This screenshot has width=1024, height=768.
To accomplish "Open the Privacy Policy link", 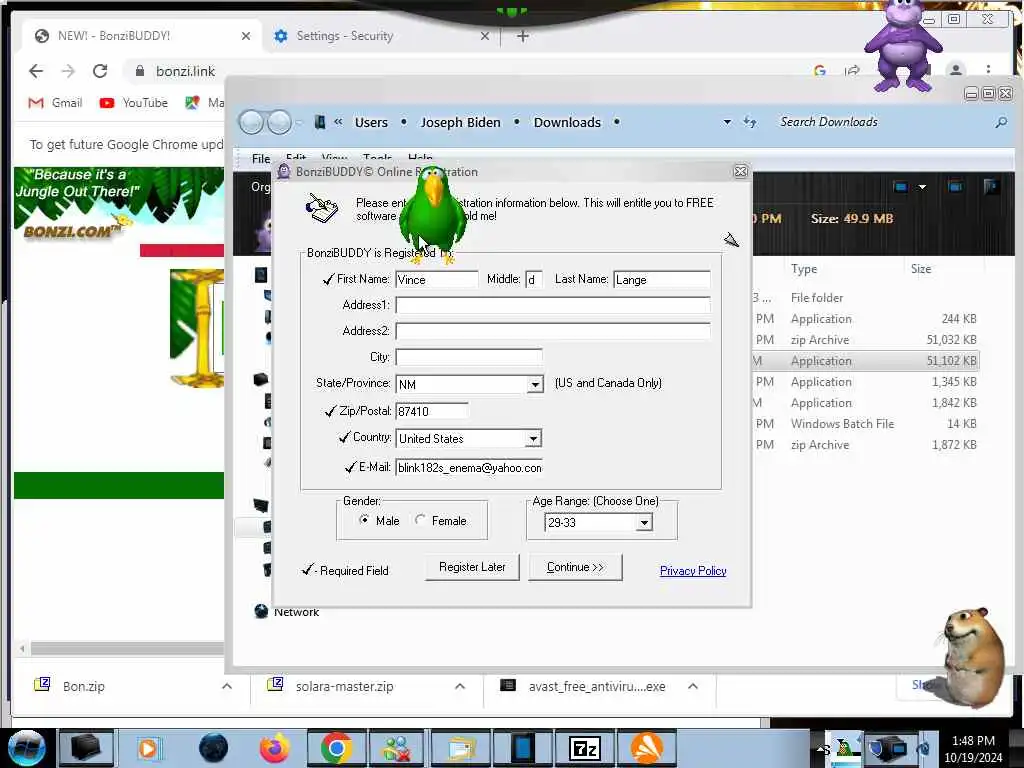I will 693,571.
